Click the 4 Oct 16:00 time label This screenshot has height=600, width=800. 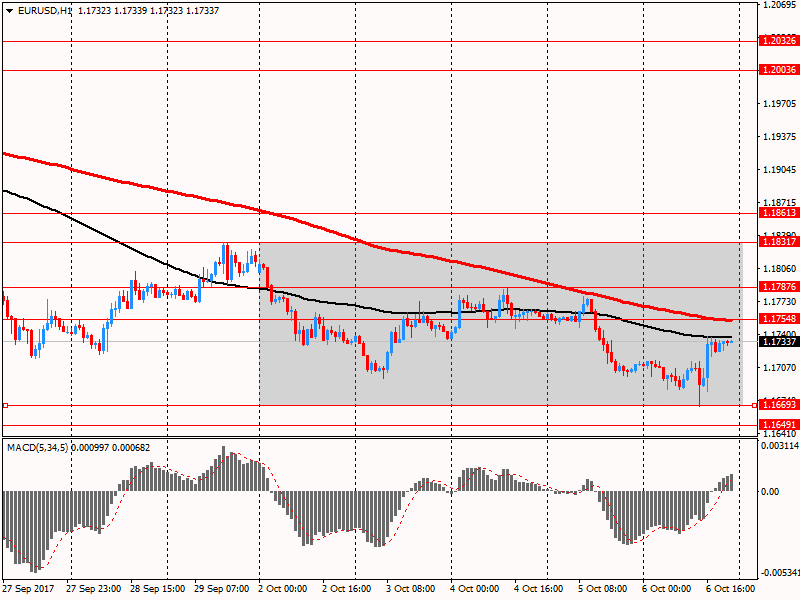(538, 589)
